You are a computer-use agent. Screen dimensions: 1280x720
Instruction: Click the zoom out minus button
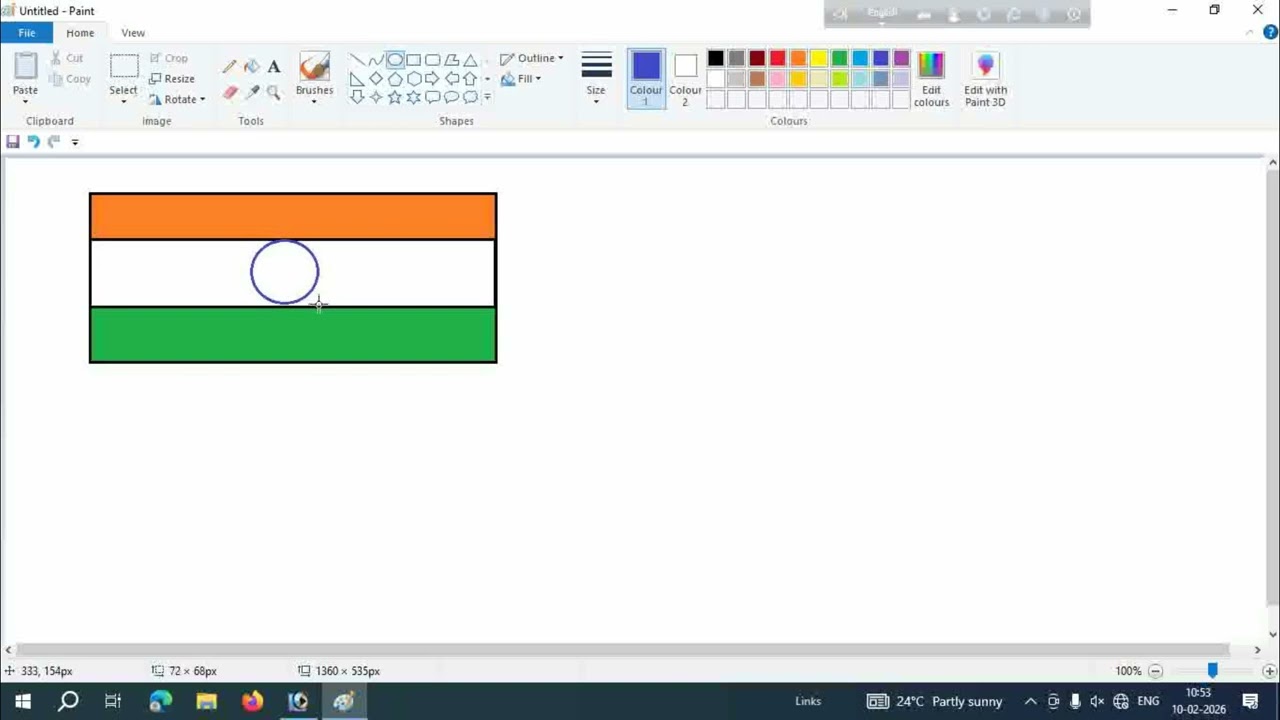[1156, 671]
